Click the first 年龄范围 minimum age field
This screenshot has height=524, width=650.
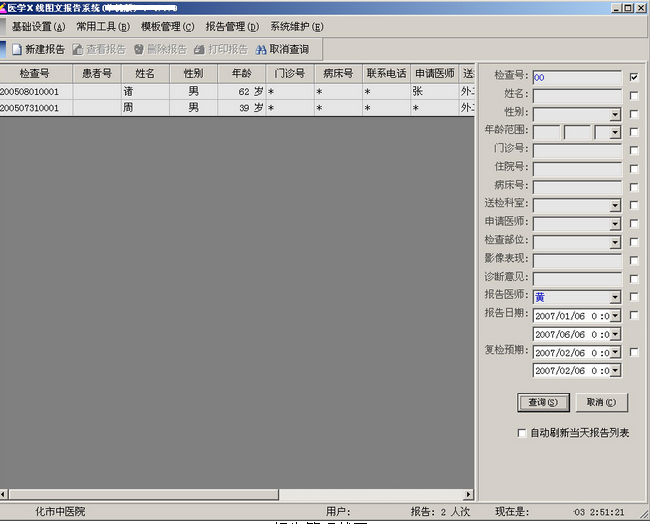click(x=546, y=133)
